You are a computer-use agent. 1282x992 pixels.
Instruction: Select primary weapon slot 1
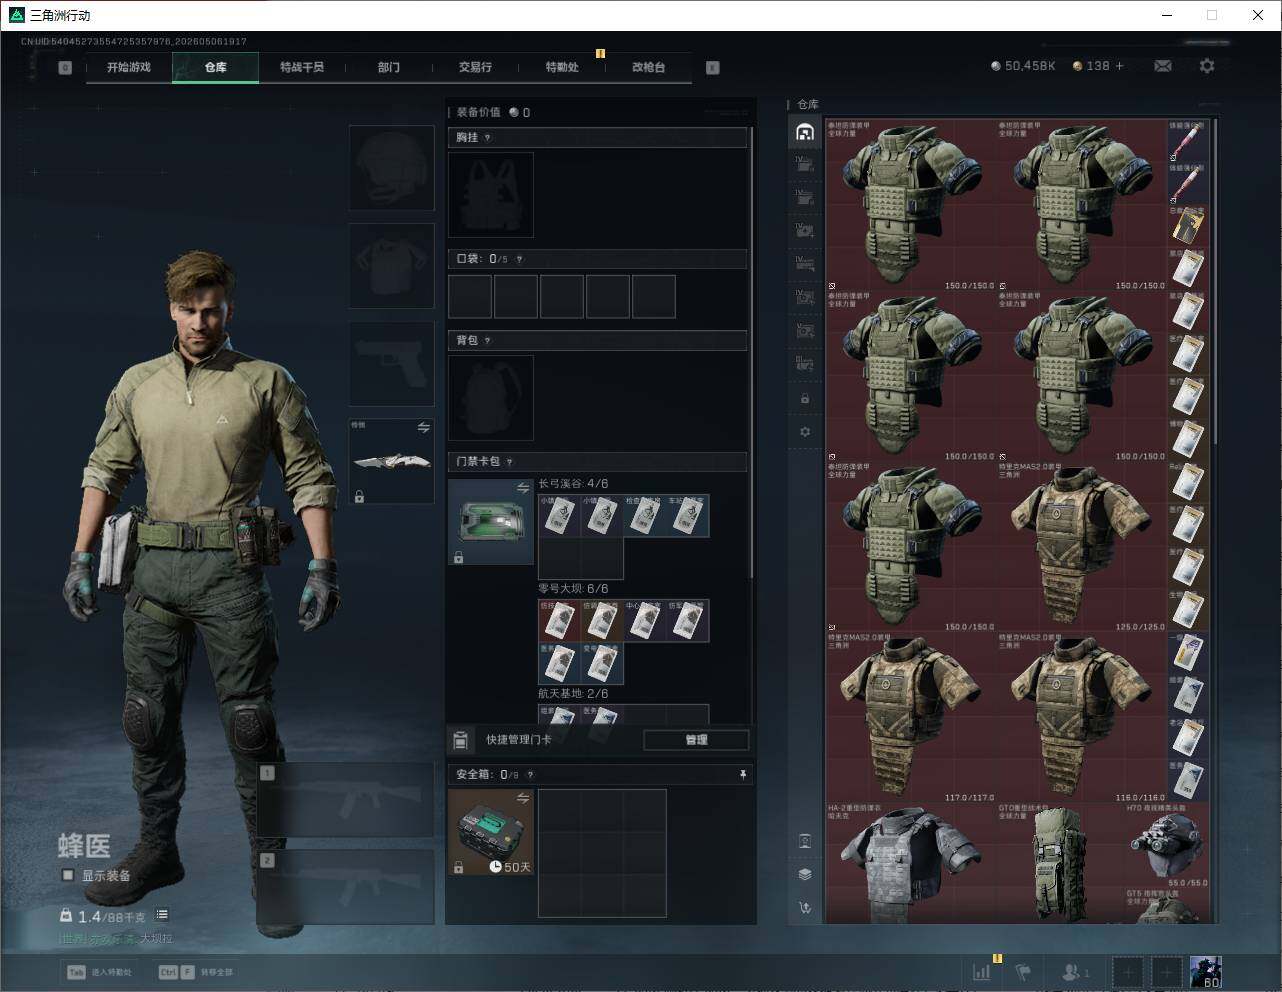pyautogui.click(x=346, y=800)
